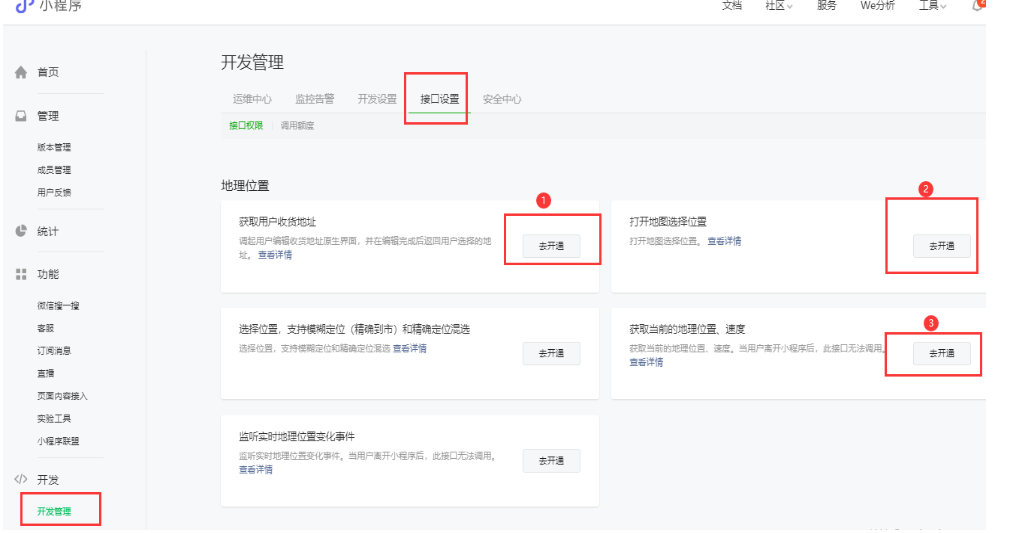1014x533 pixels.
Task: Click the grid icon beside 功能
Action: tap(20, 274)
